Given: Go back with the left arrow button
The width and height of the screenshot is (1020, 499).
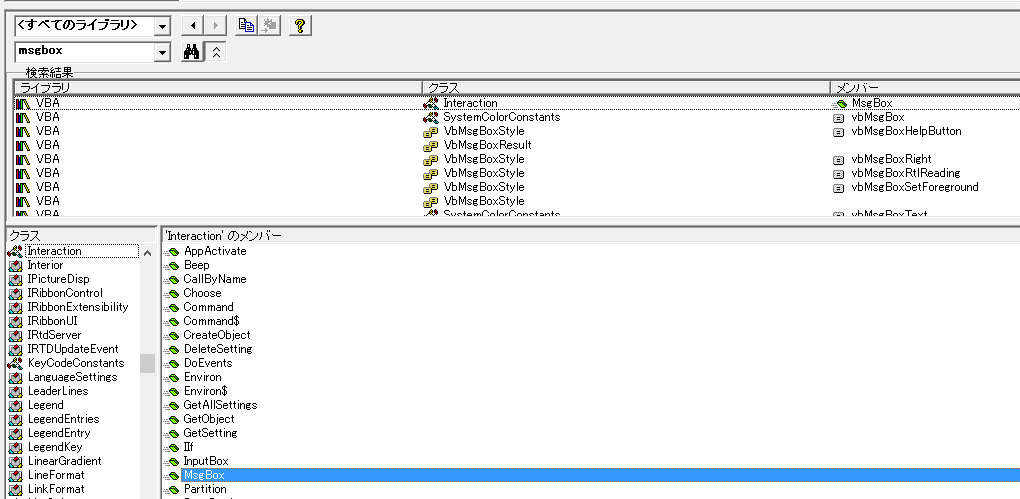Looking at the screenshot, I should [x=191, y=26].
